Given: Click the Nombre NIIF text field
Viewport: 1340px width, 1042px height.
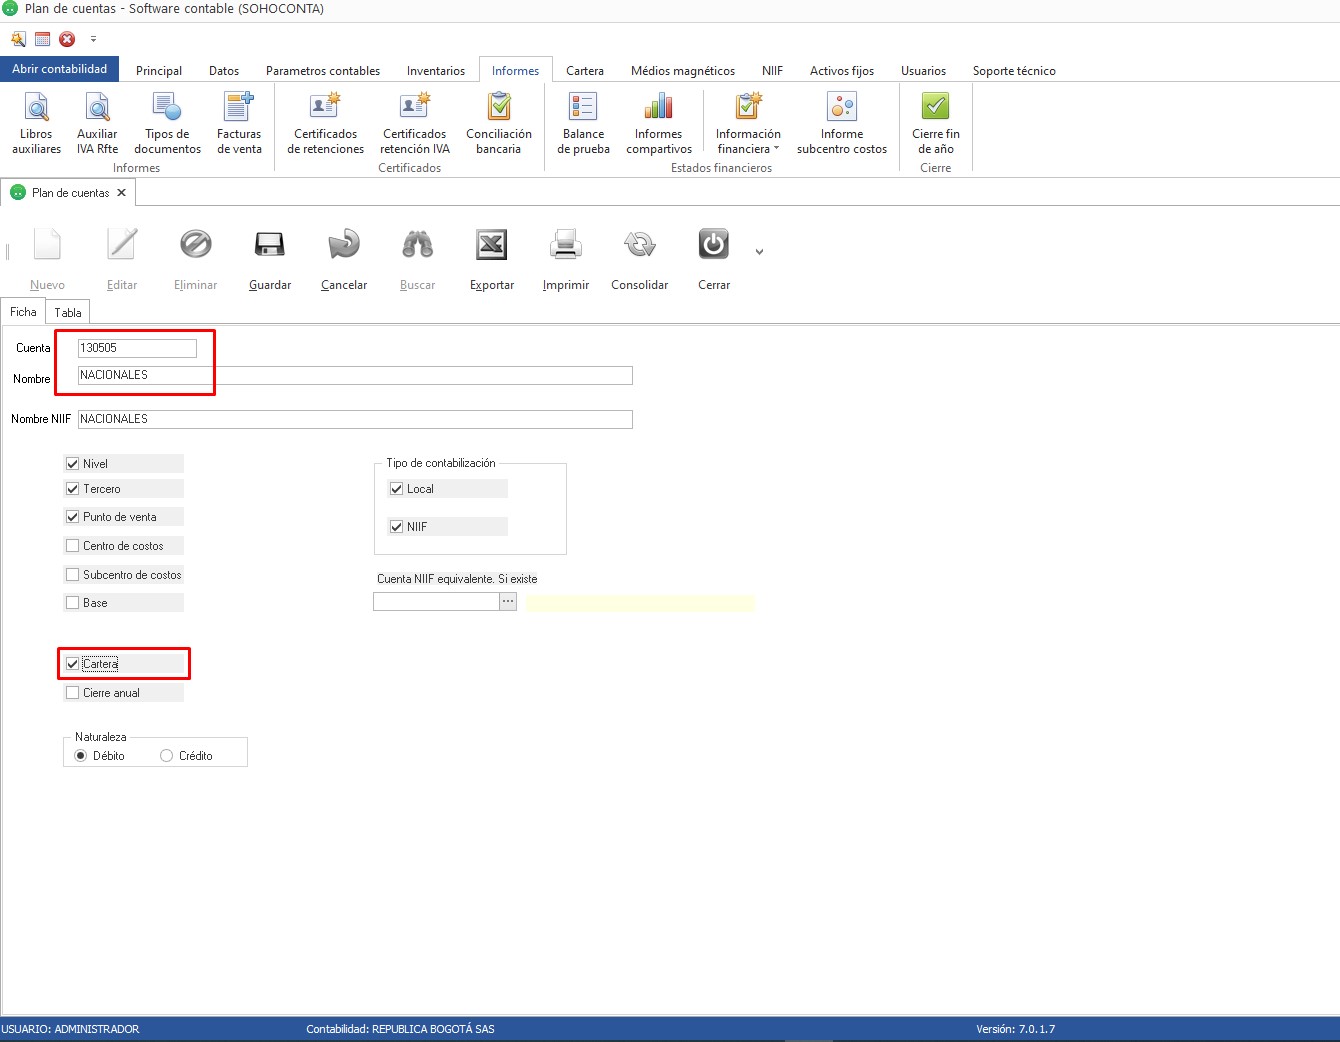Looking at the screenshot, I should tap(355, 419).
